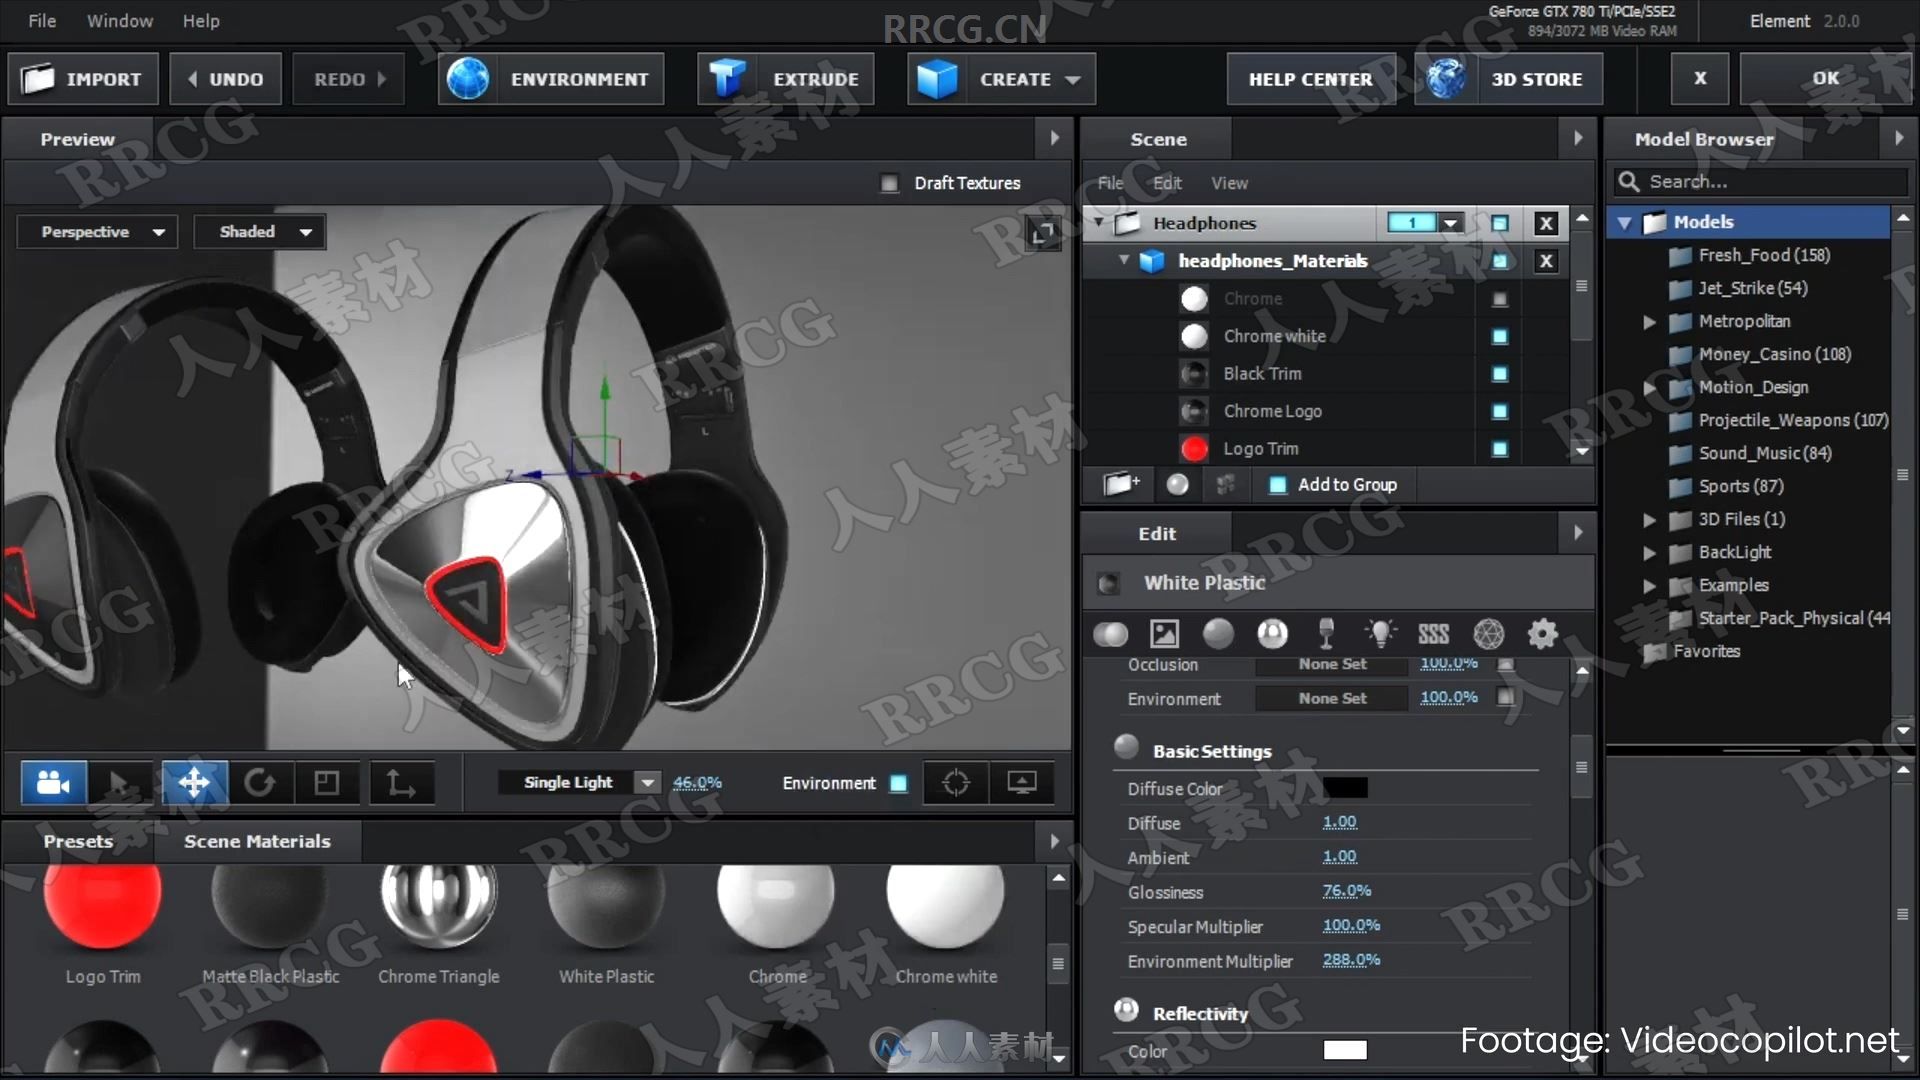This screenshot has width=1920, height=1080.
Task: Open the HELP CENTER
Action: pos(1310,79)
